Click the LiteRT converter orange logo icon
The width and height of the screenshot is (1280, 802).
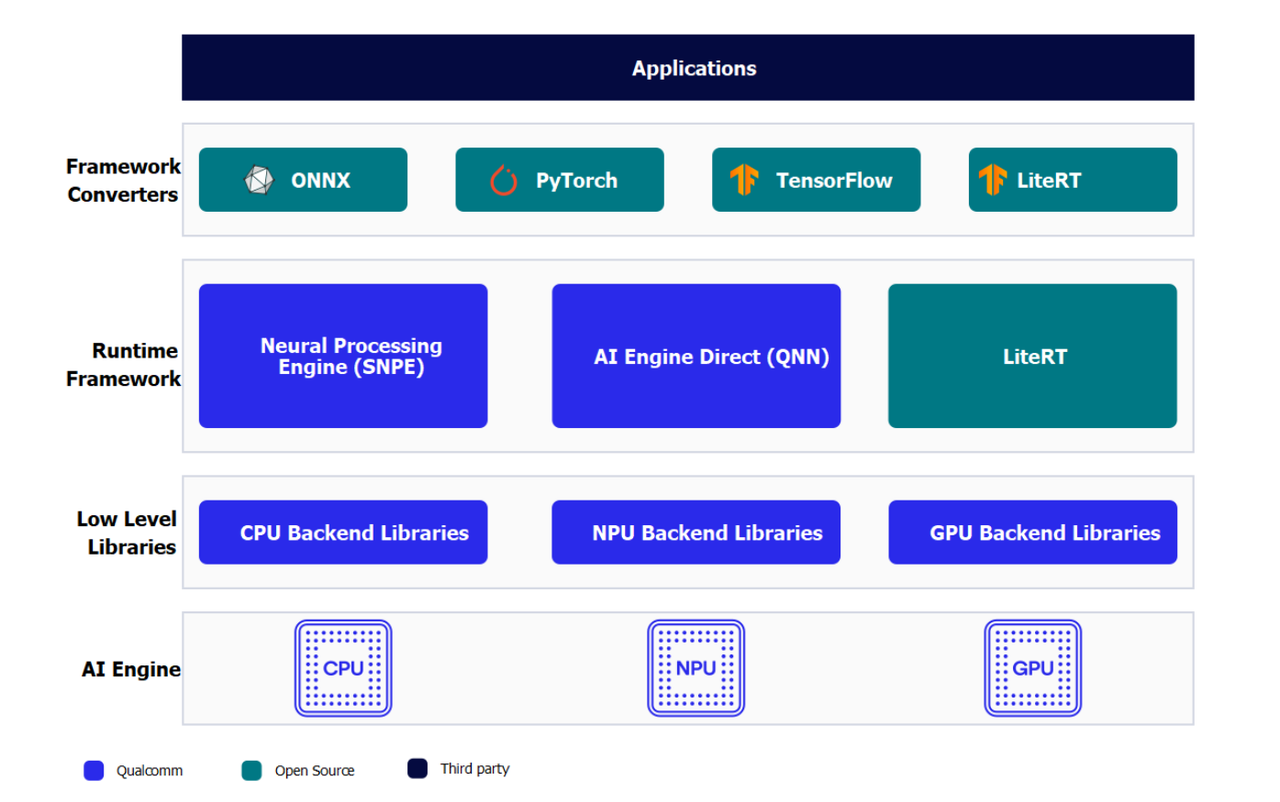(992, 180)
